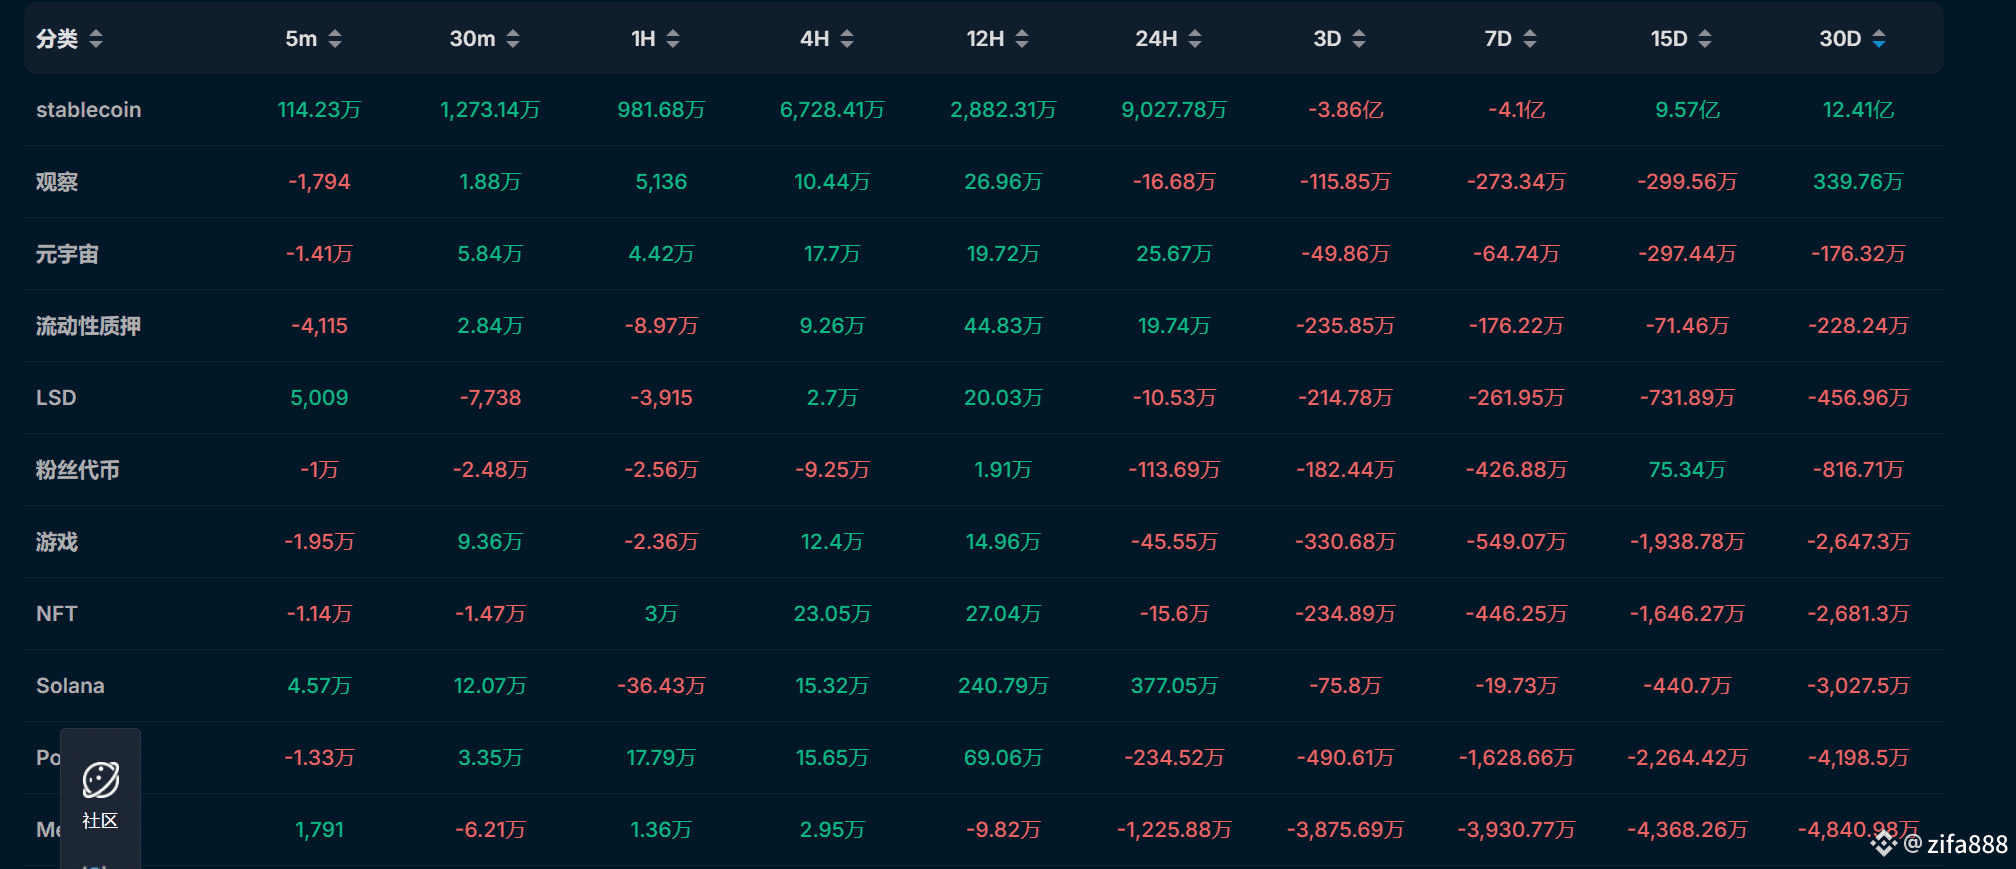The width and height of the screenshot is (2016, 869).
Task: Select stablecoin 3D value -3.86亿
Action: (x=1345, y=110)
